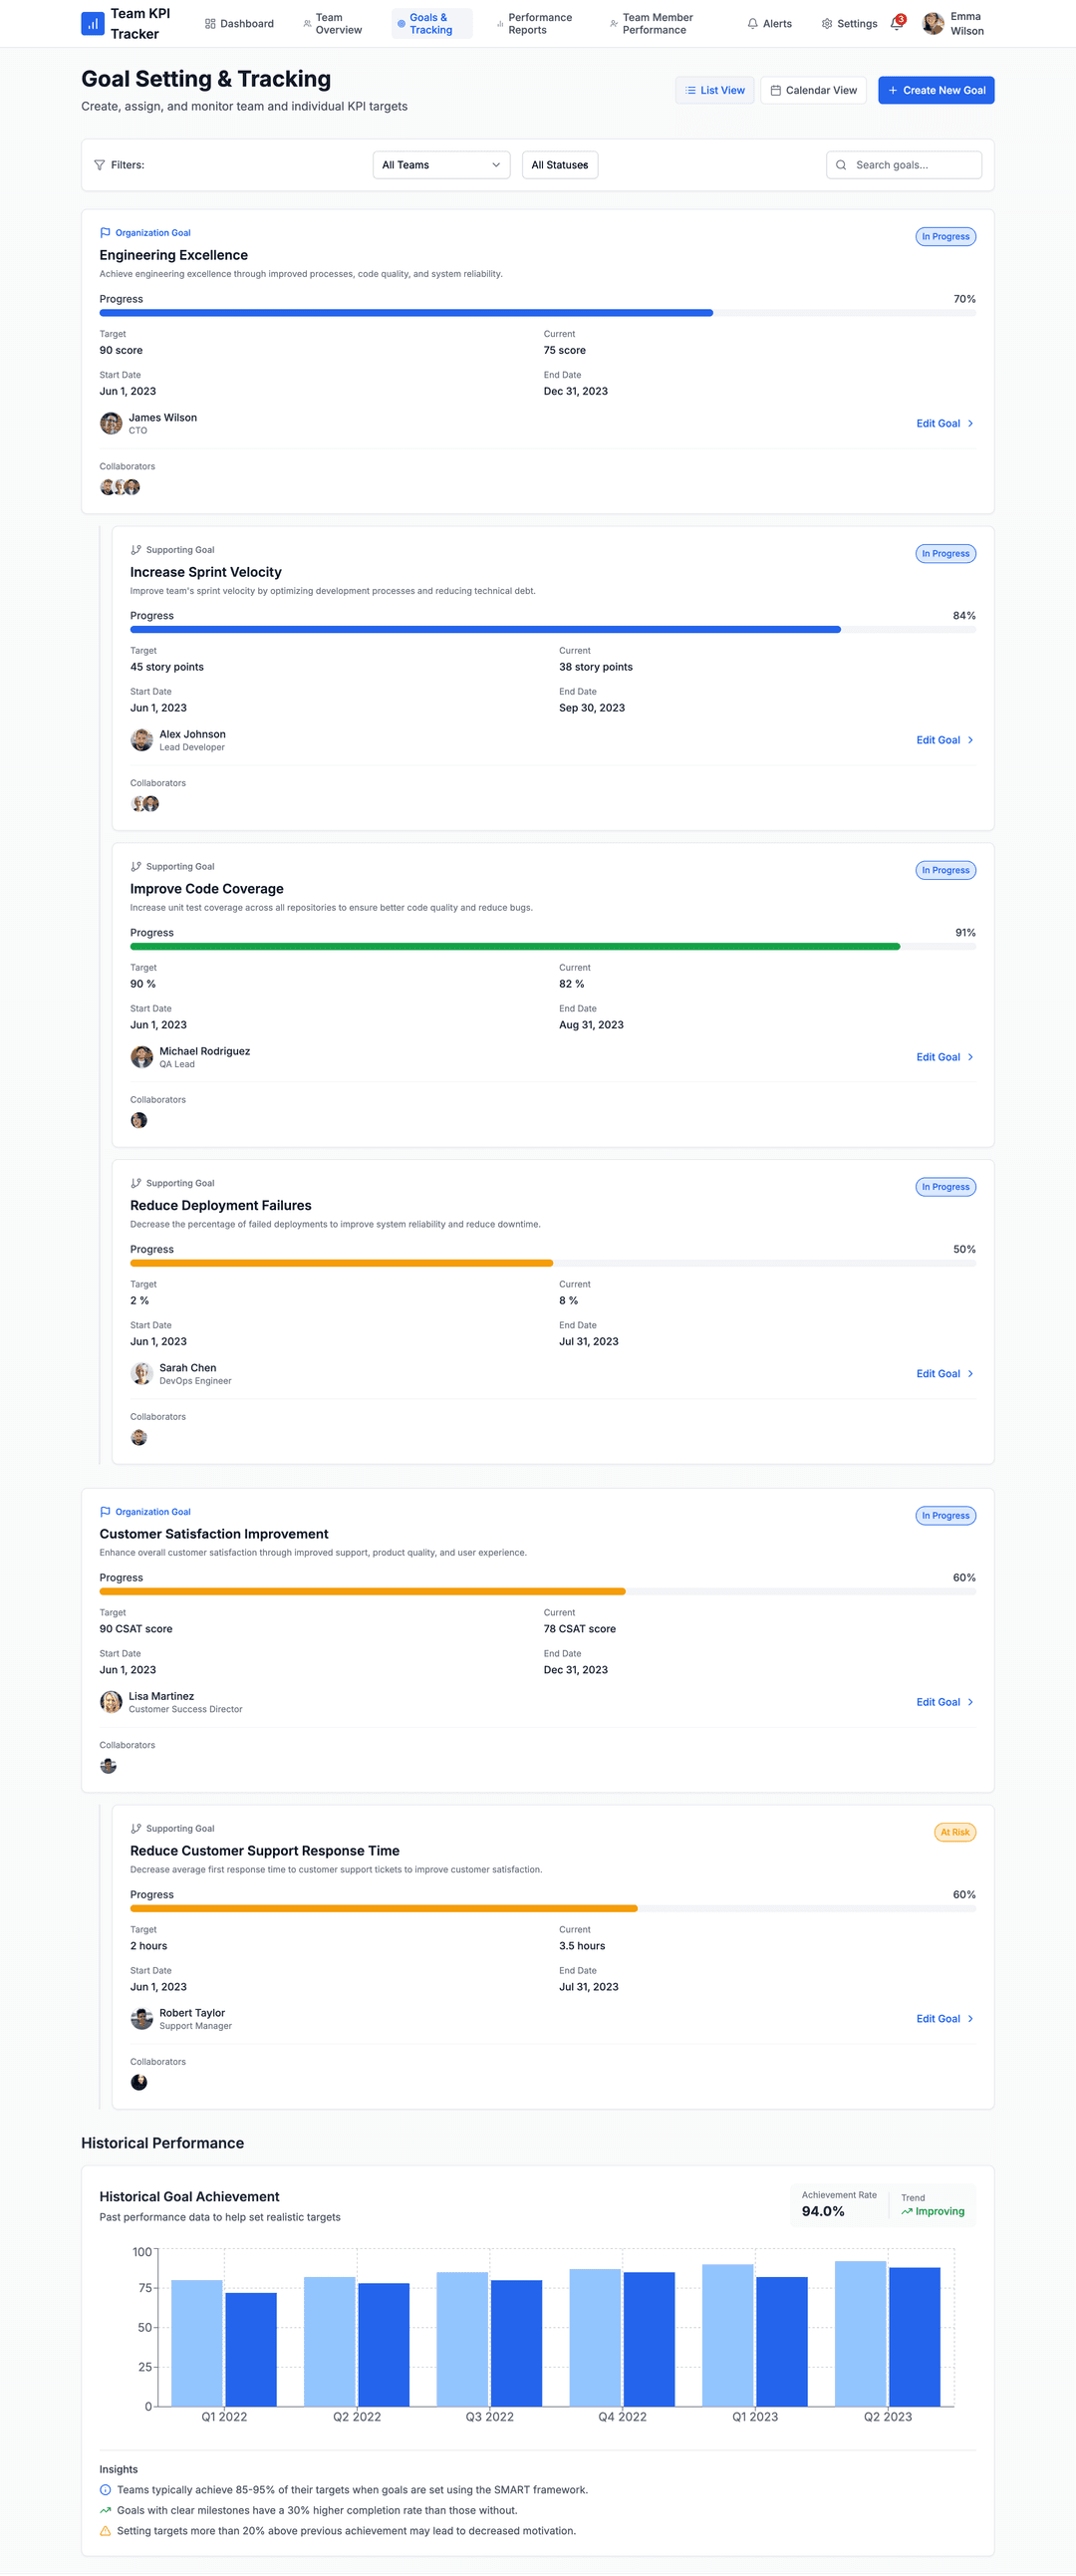The height and width of the screenshot is (2576, 1076).
Task: Click the Q2 2023 dark blue chart bar
Action: pyautogui.click(x=914, y=2337)
